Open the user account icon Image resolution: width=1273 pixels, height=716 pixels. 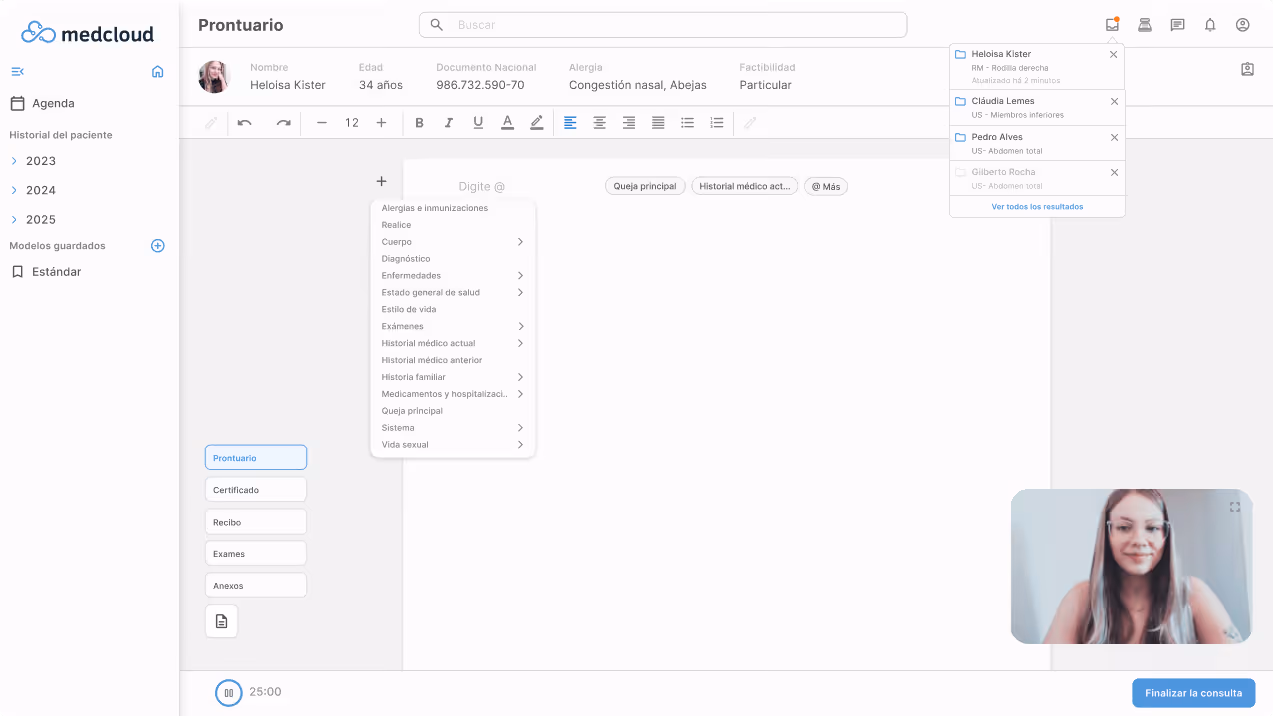pyautogui.click(x=1242, y=25)
